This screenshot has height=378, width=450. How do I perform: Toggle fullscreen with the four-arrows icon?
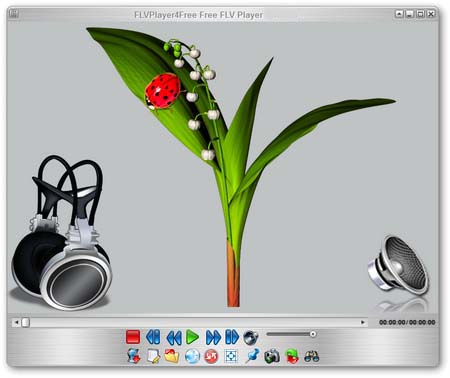pos(231,356)
